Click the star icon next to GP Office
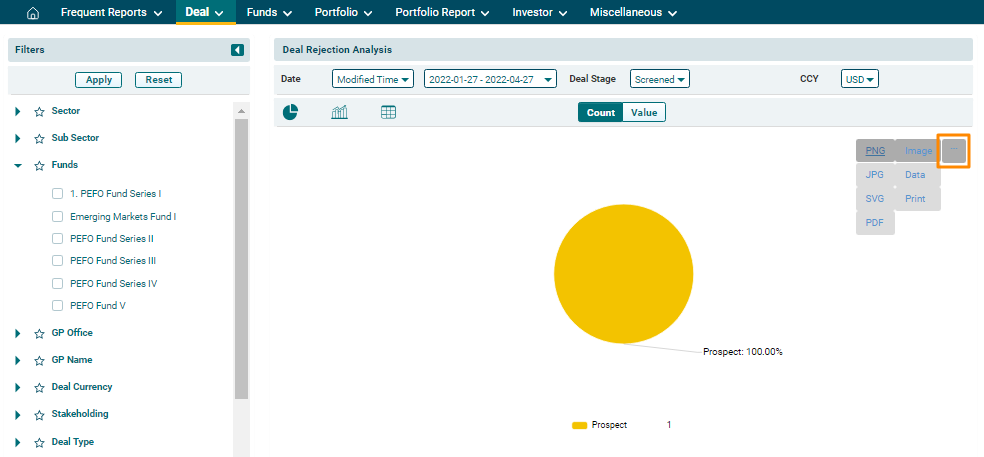This screenshot has height=457, width=984. point(39,334)
